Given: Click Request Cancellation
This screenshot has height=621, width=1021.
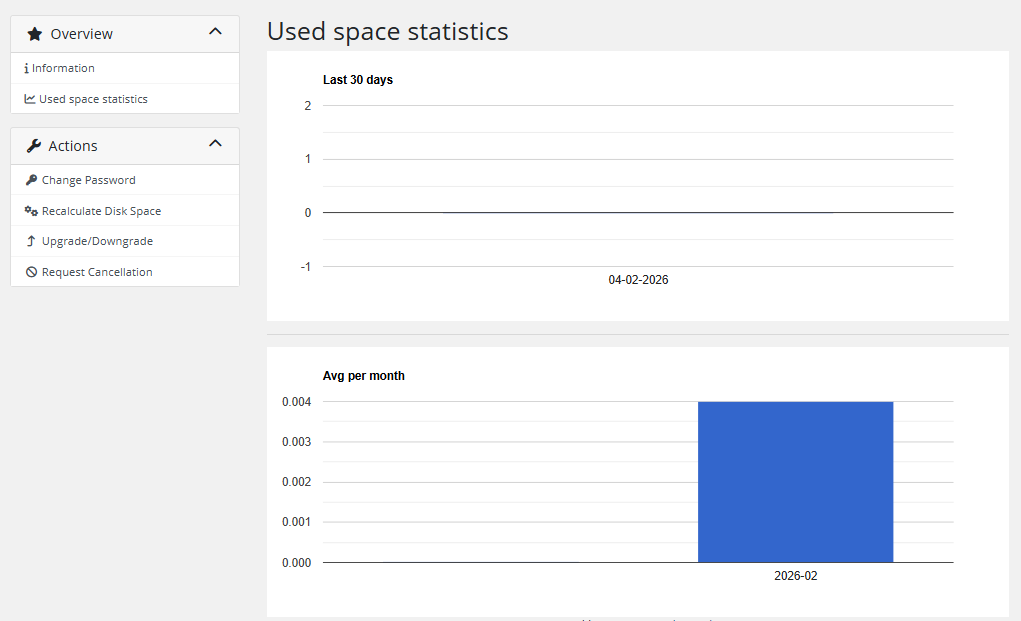Looking at the screenshot, I should pyautogui.click(x=96, y=272).
